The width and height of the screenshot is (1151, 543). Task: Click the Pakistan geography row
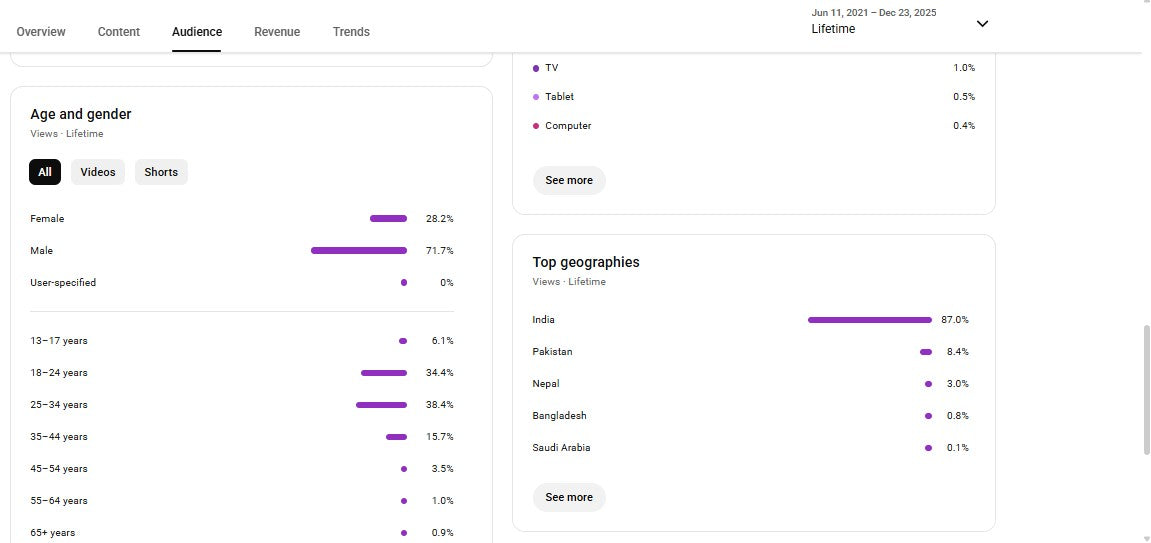[x=750, y=352]
